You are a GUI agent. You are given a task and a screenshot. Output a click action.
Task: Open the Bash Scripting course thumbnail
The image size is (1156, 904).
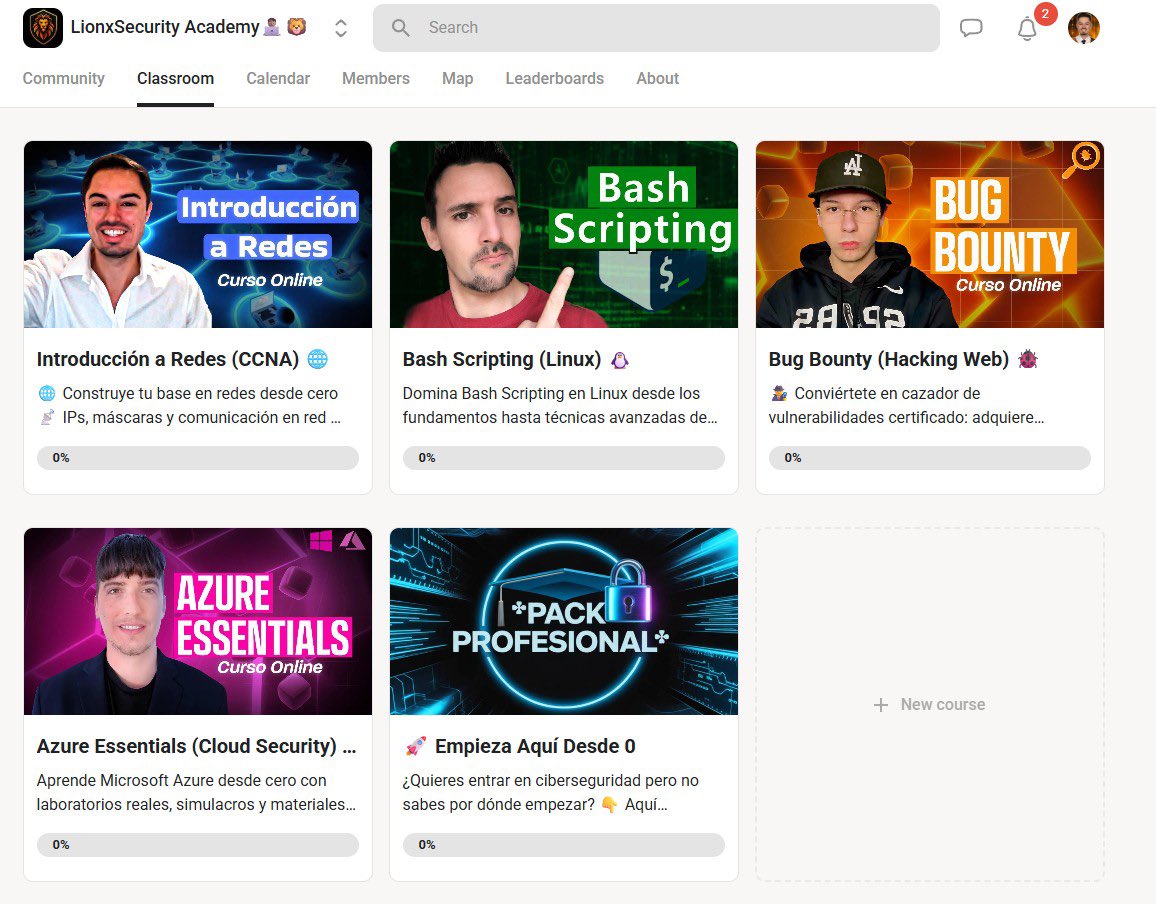pyautogui.click(x=564, y=234)
